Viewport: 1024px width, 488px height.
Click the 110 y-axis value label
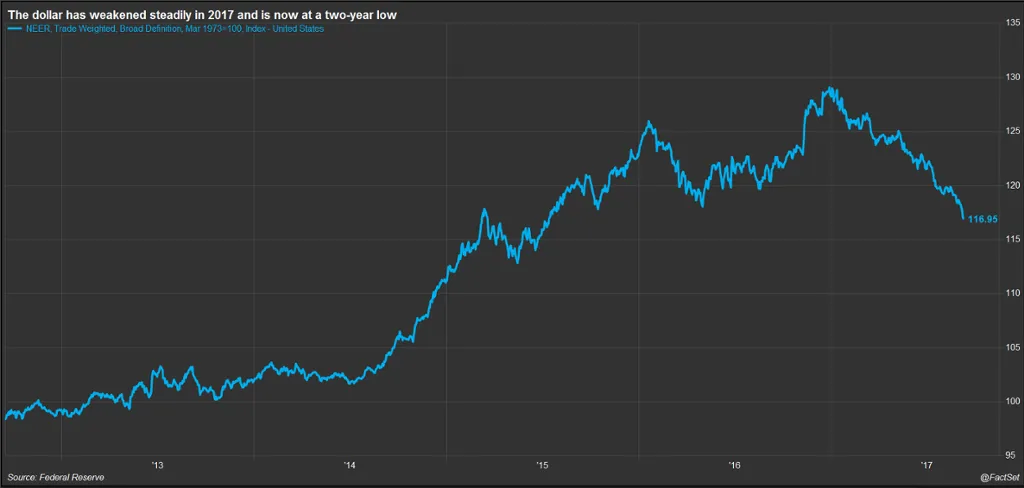pos(1012,293)
